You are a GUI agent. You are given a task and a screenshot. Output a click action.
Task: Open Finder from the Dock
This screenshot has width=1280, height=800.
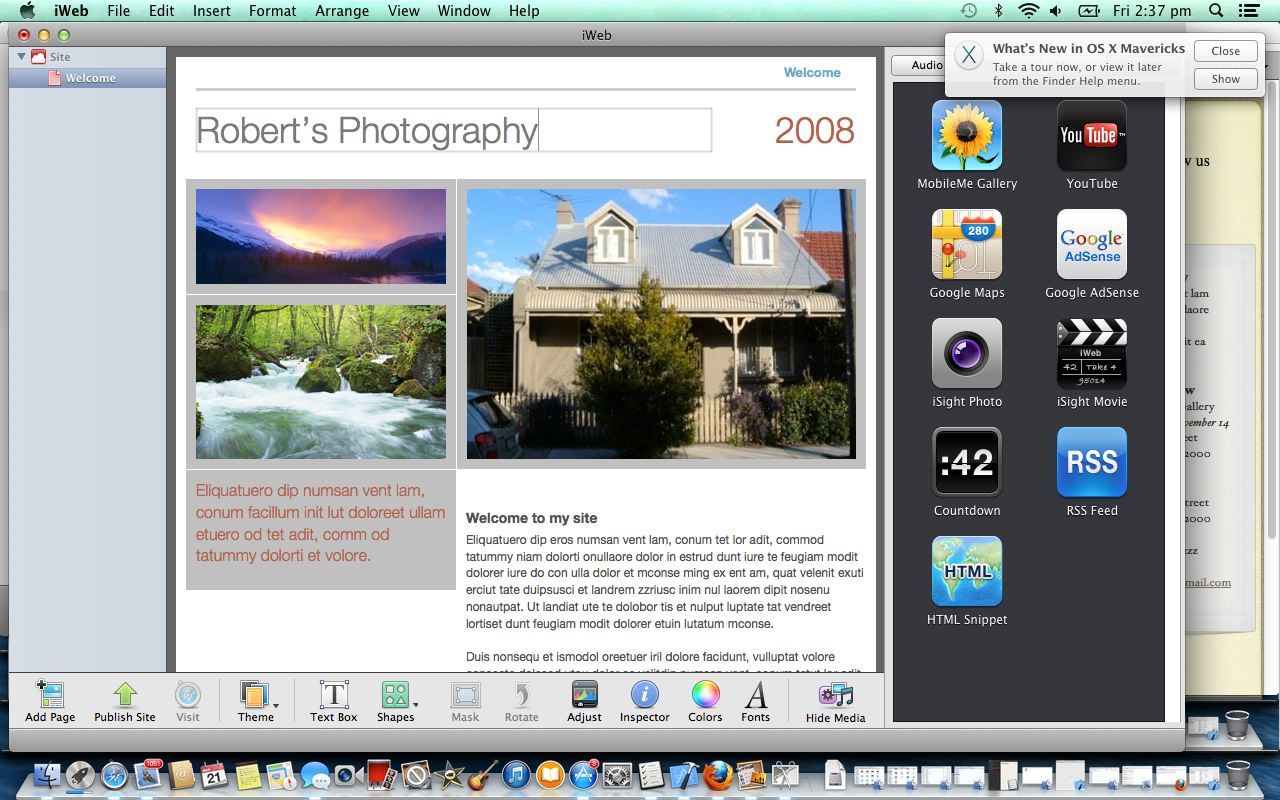(47, 775)
